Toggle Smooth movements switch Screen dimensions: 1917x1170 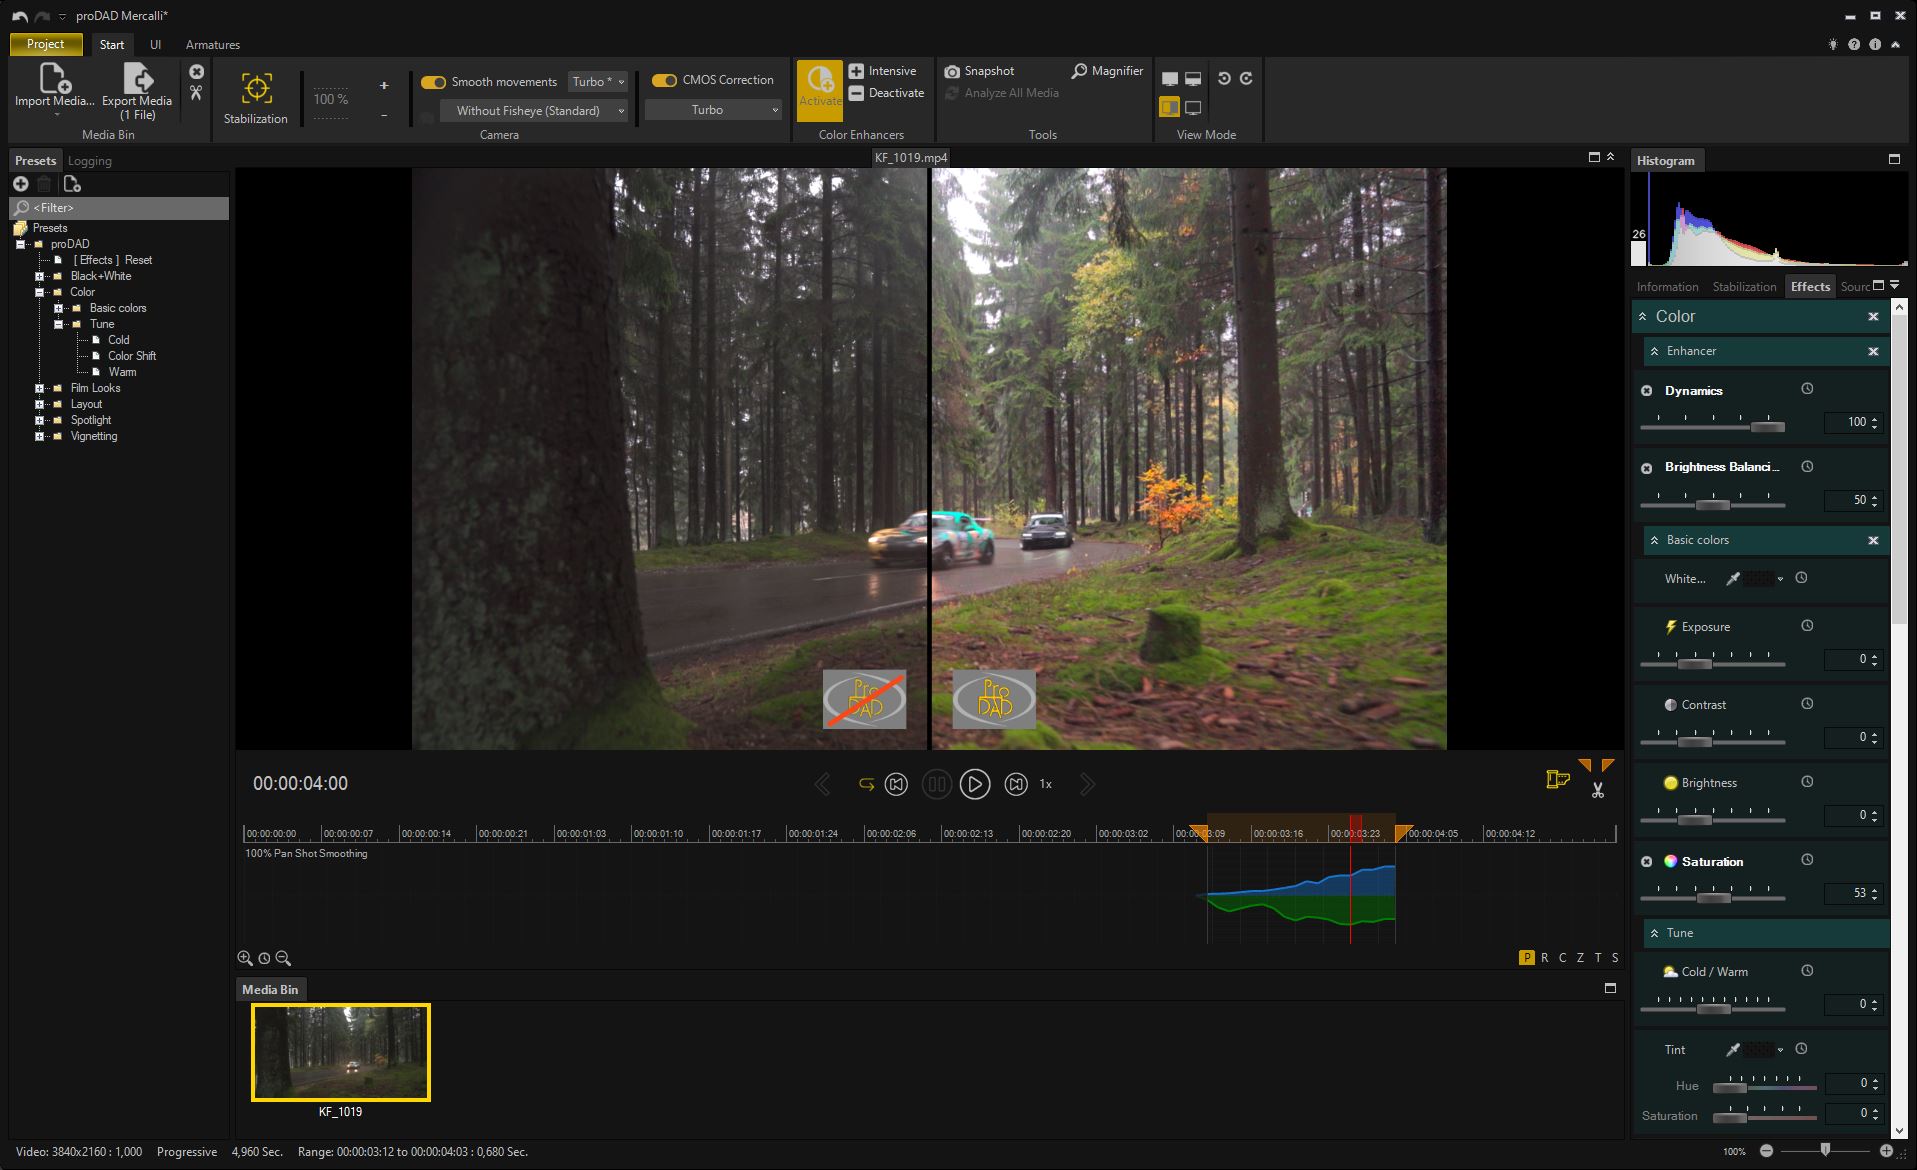click(x=433, y=82)
